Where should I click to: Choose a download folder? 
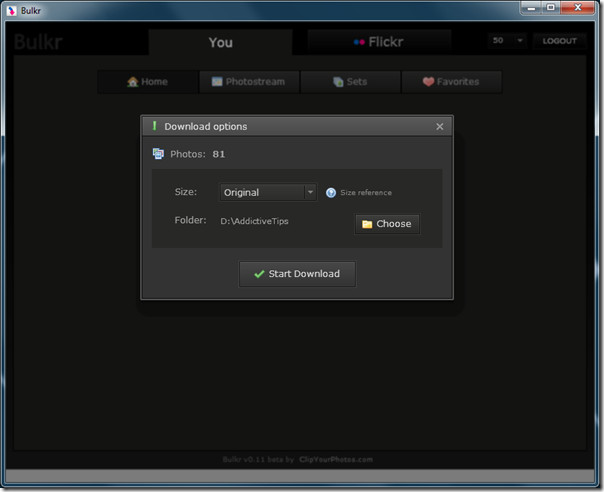(387, 224)
